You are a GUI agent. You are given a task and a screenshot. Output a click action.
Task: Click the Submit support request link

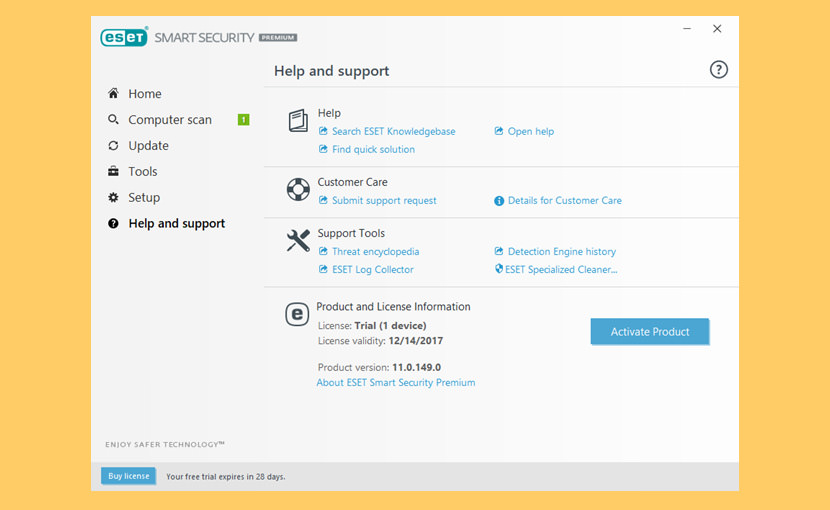[384, 200]
